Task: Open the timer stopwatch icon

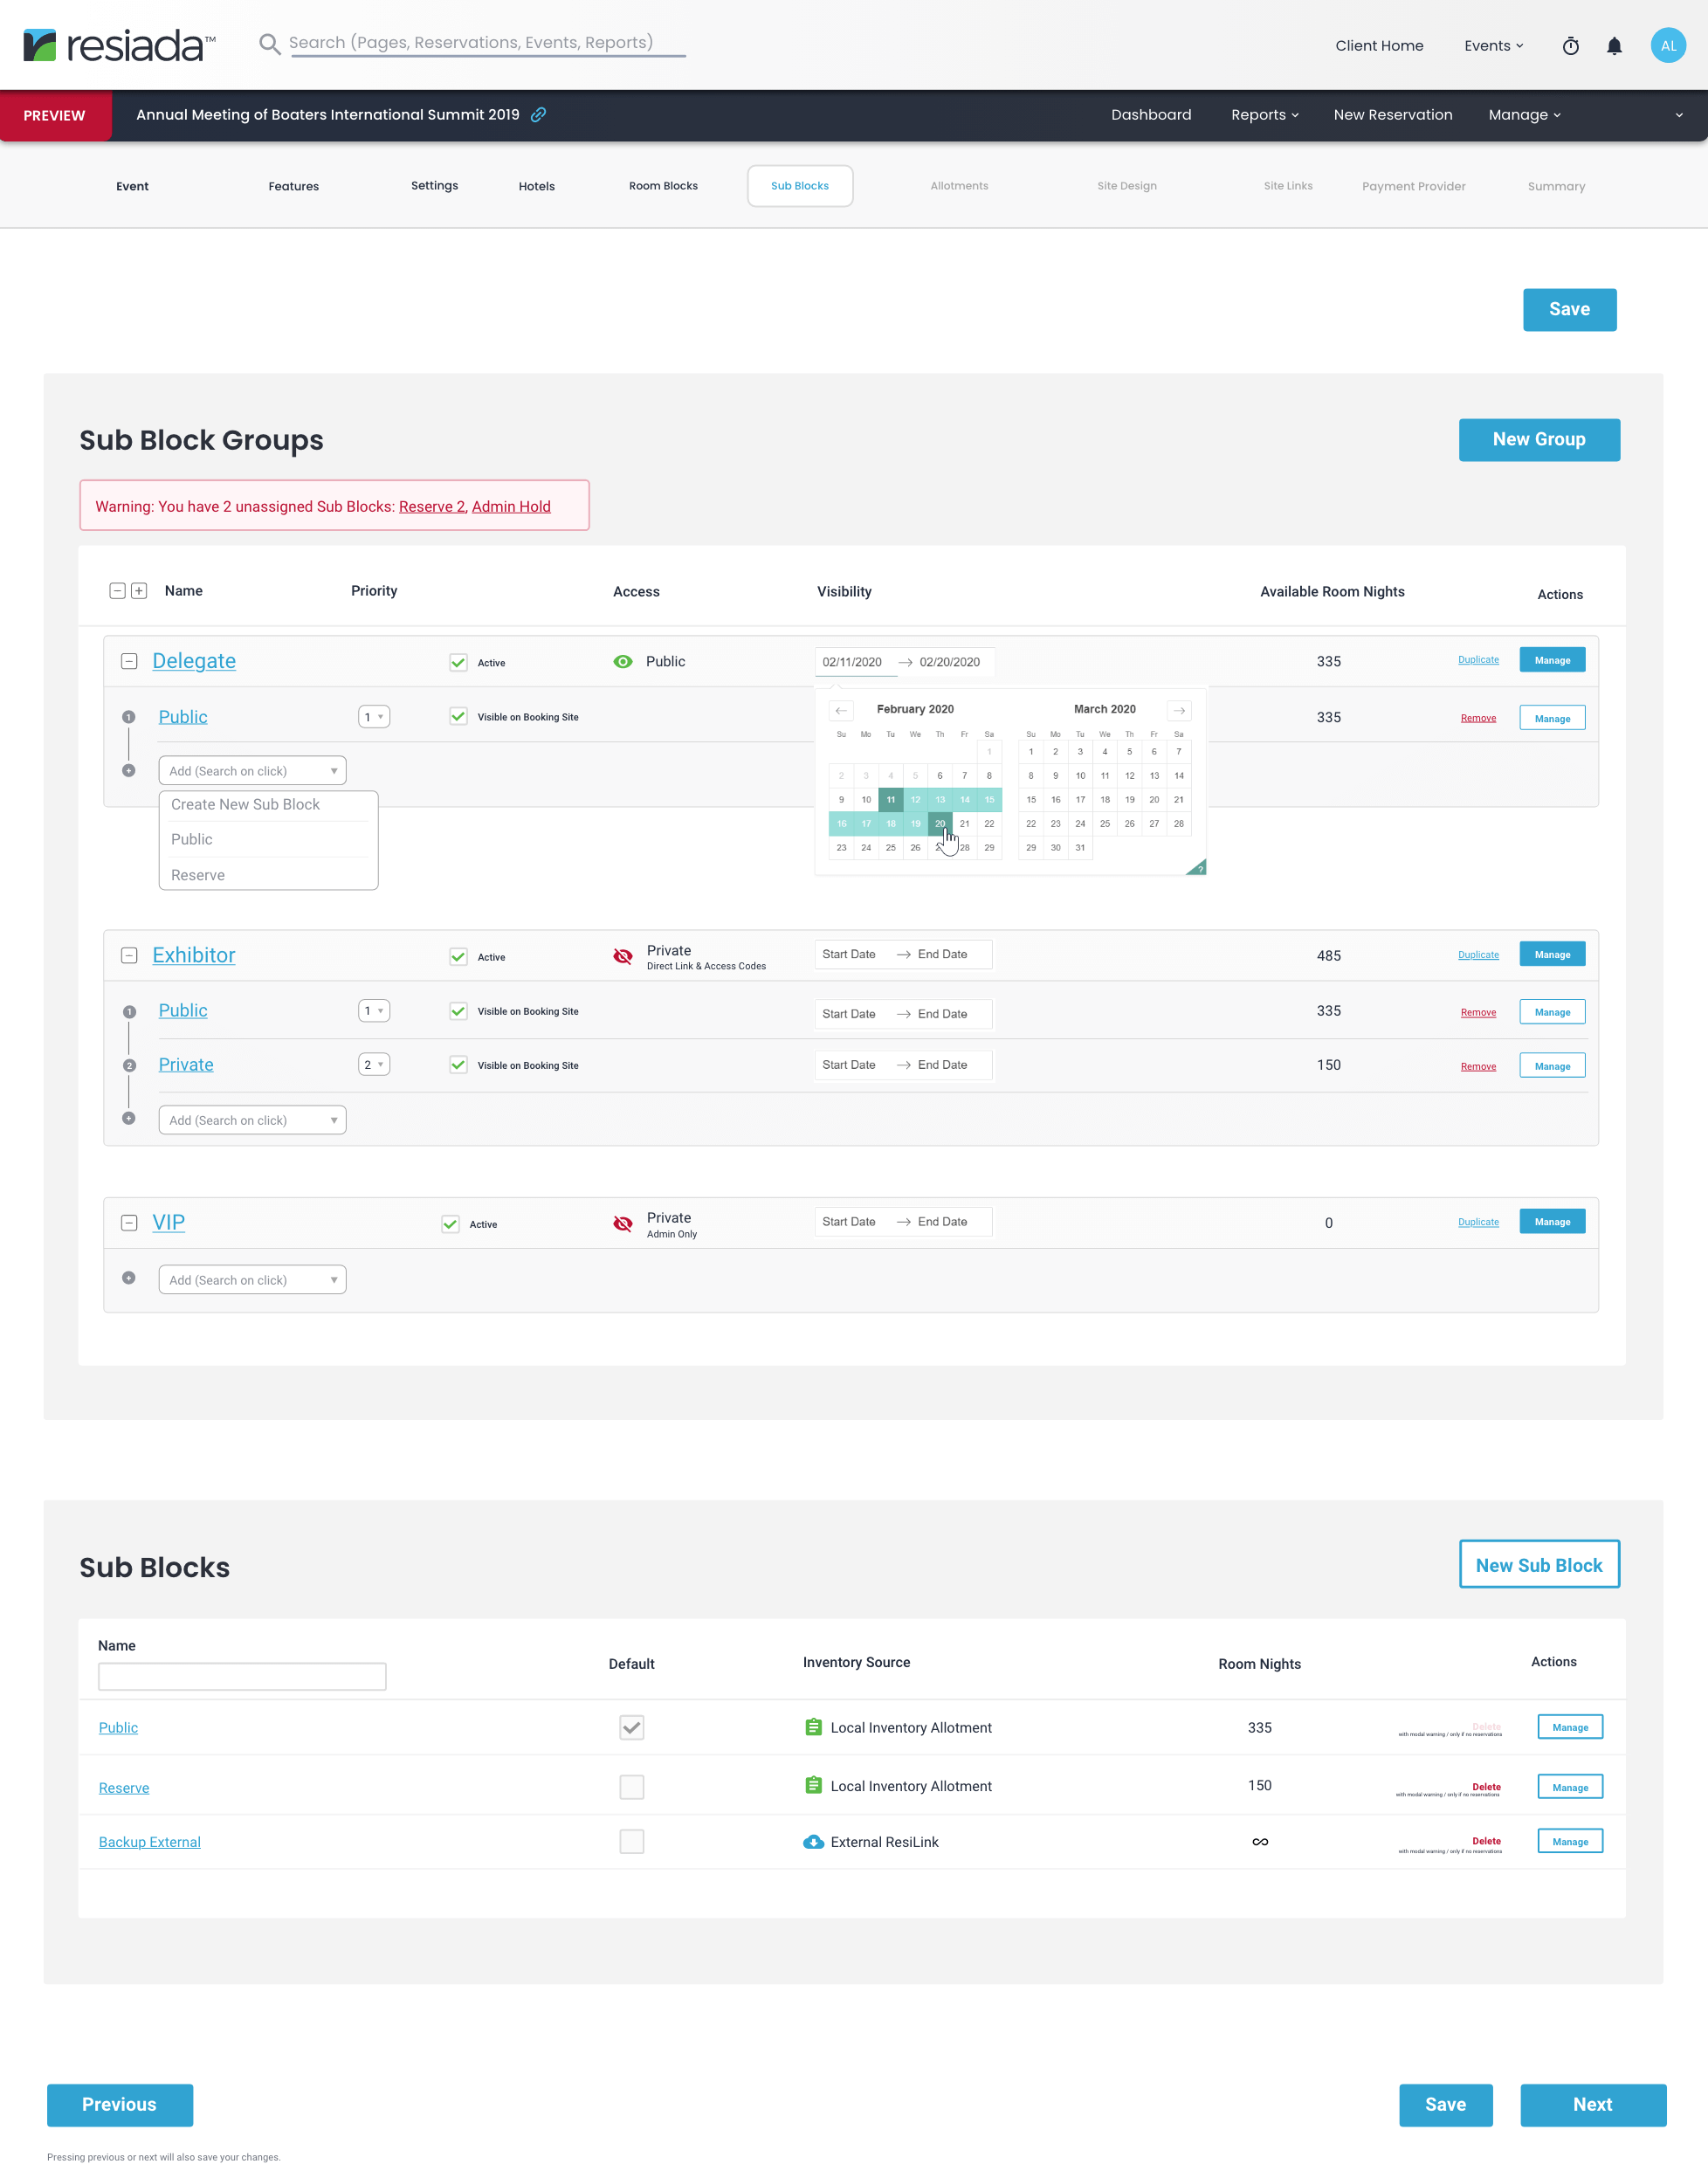Action: coord(1570,46)
